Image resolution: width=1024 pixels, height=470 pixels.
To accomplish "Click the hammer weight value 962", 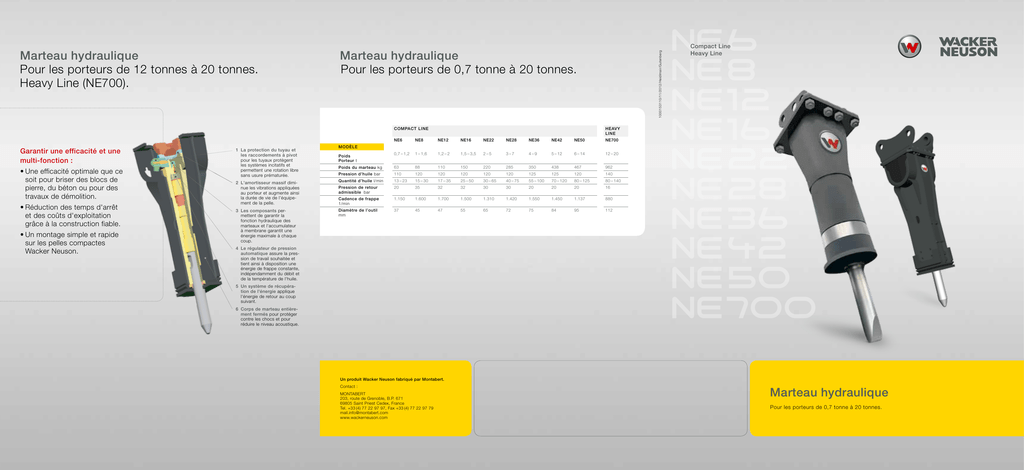I will [609, 168].
